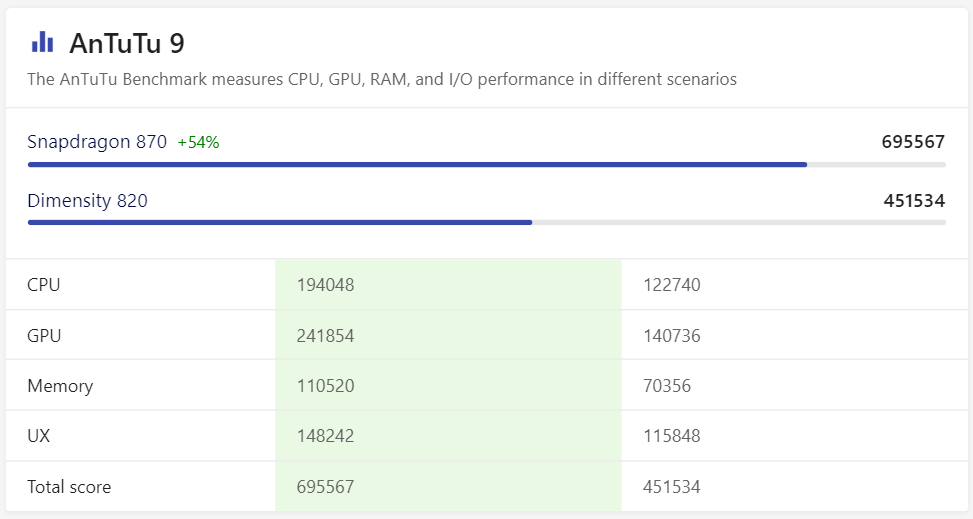Image resolution: width=973 pixels, height=519 pixels.
Task: Click the CPU row label
Action: (43, 285)
